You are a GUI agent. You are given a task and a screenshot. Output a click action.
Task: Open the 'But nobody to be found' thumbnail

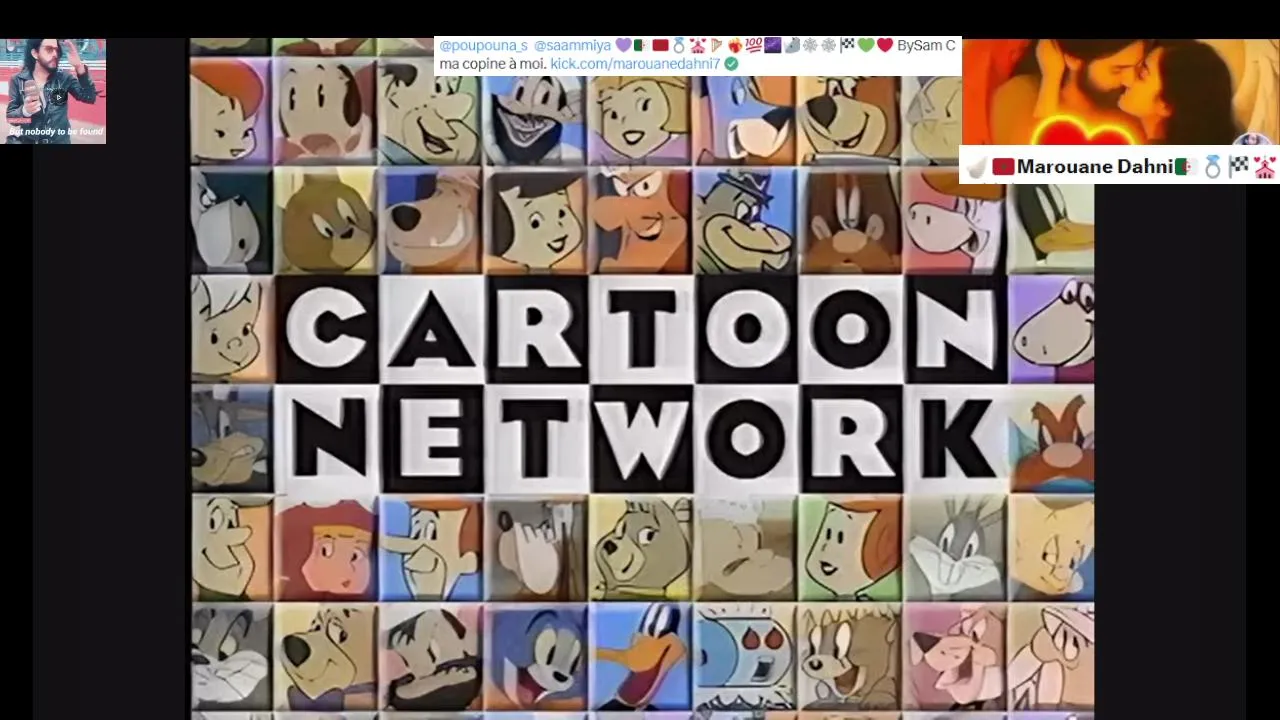click(53, 92)
